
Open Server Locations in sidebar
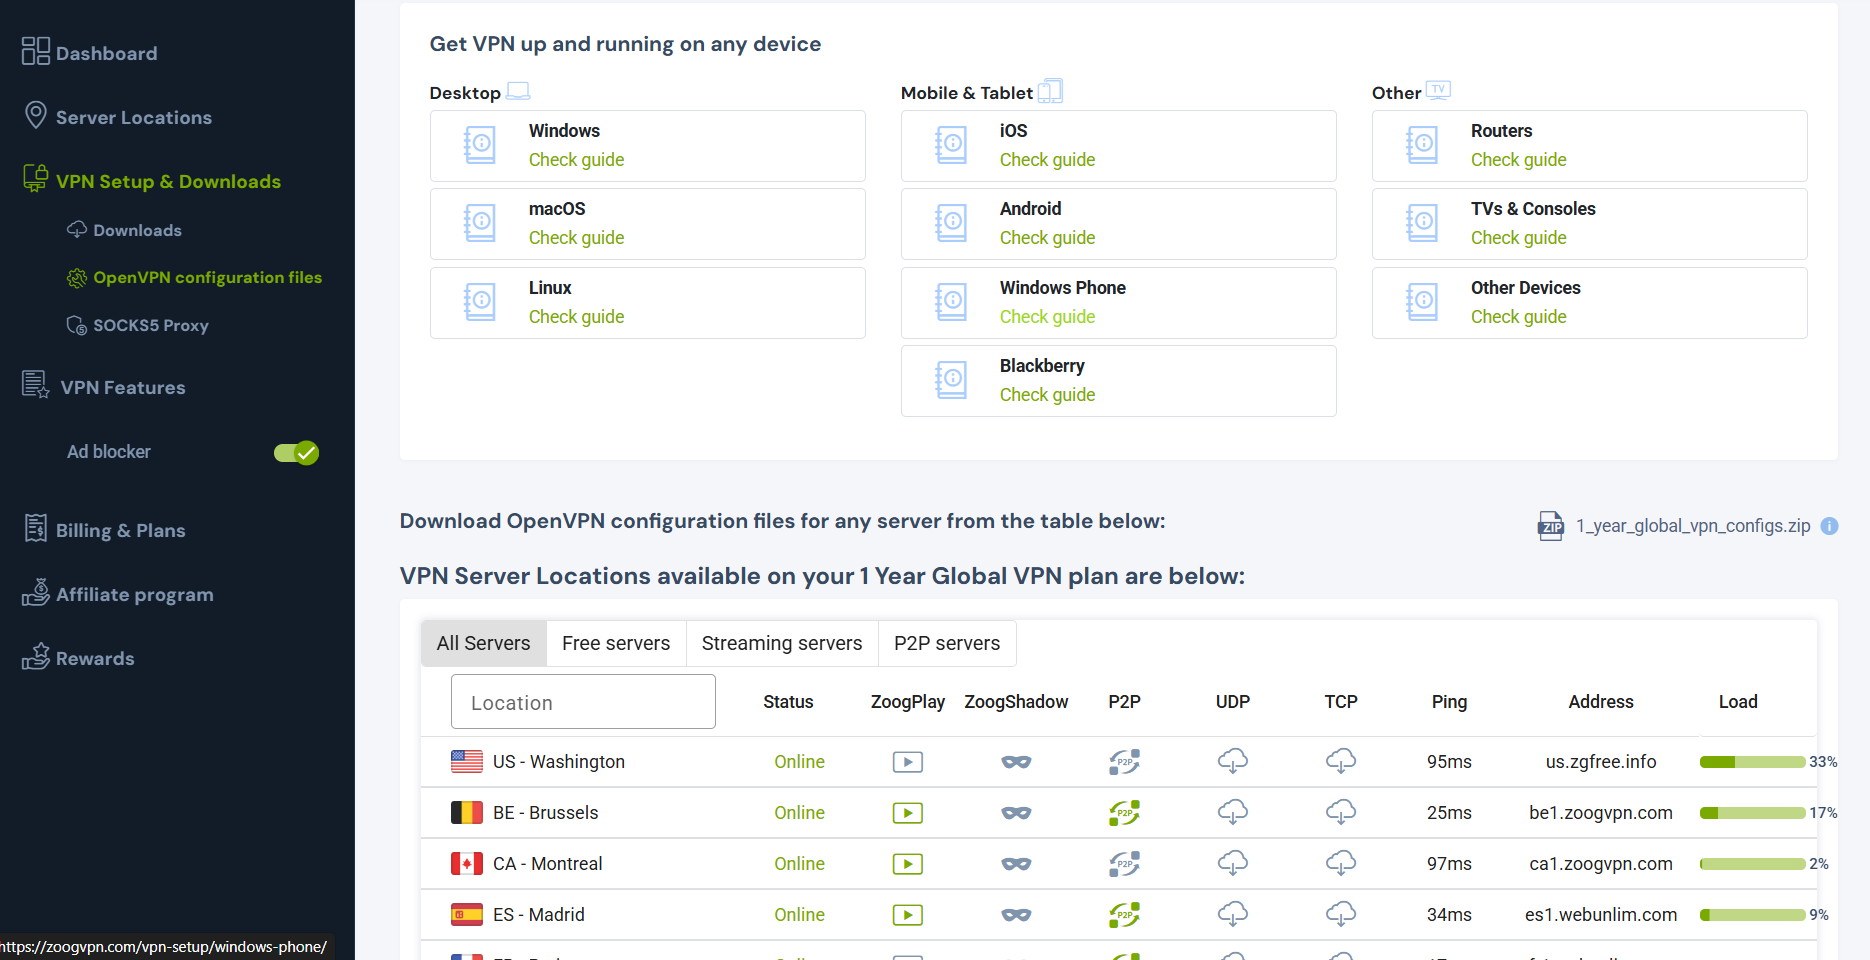tap(134, 117)
